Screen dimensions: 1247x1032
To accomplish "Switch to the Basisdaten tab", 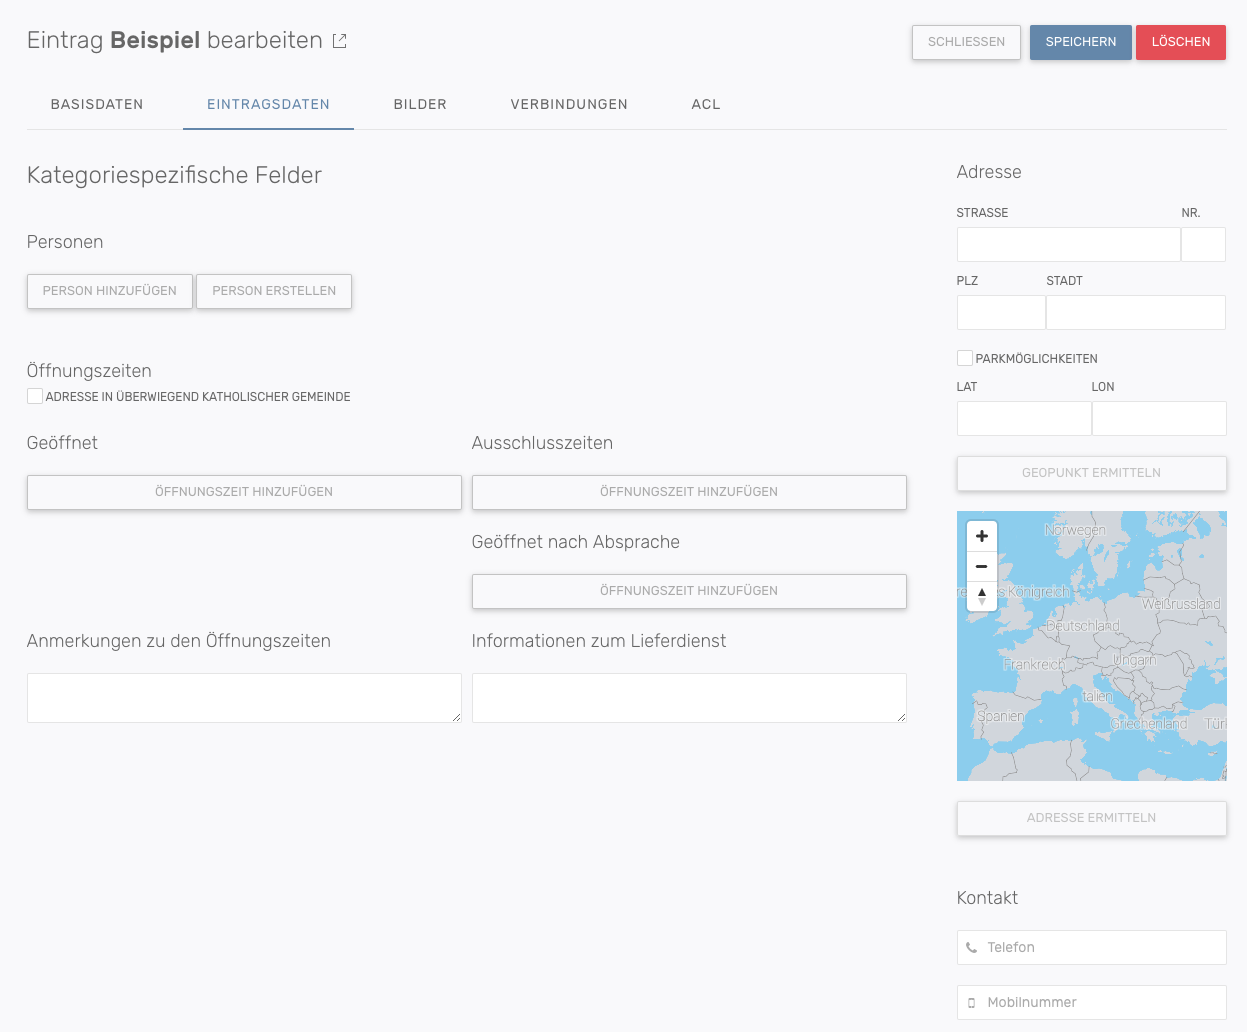I will pos(97,104).
